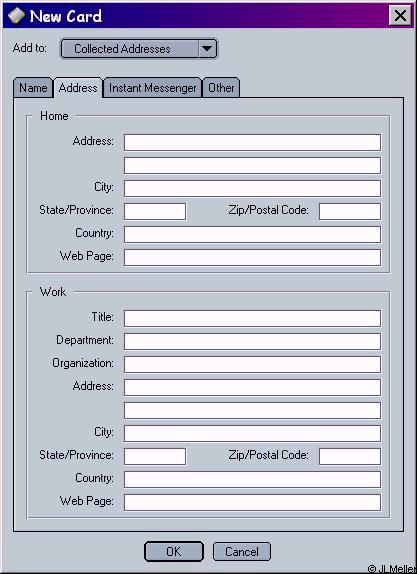Close the New Card dialog

(400, 16)
